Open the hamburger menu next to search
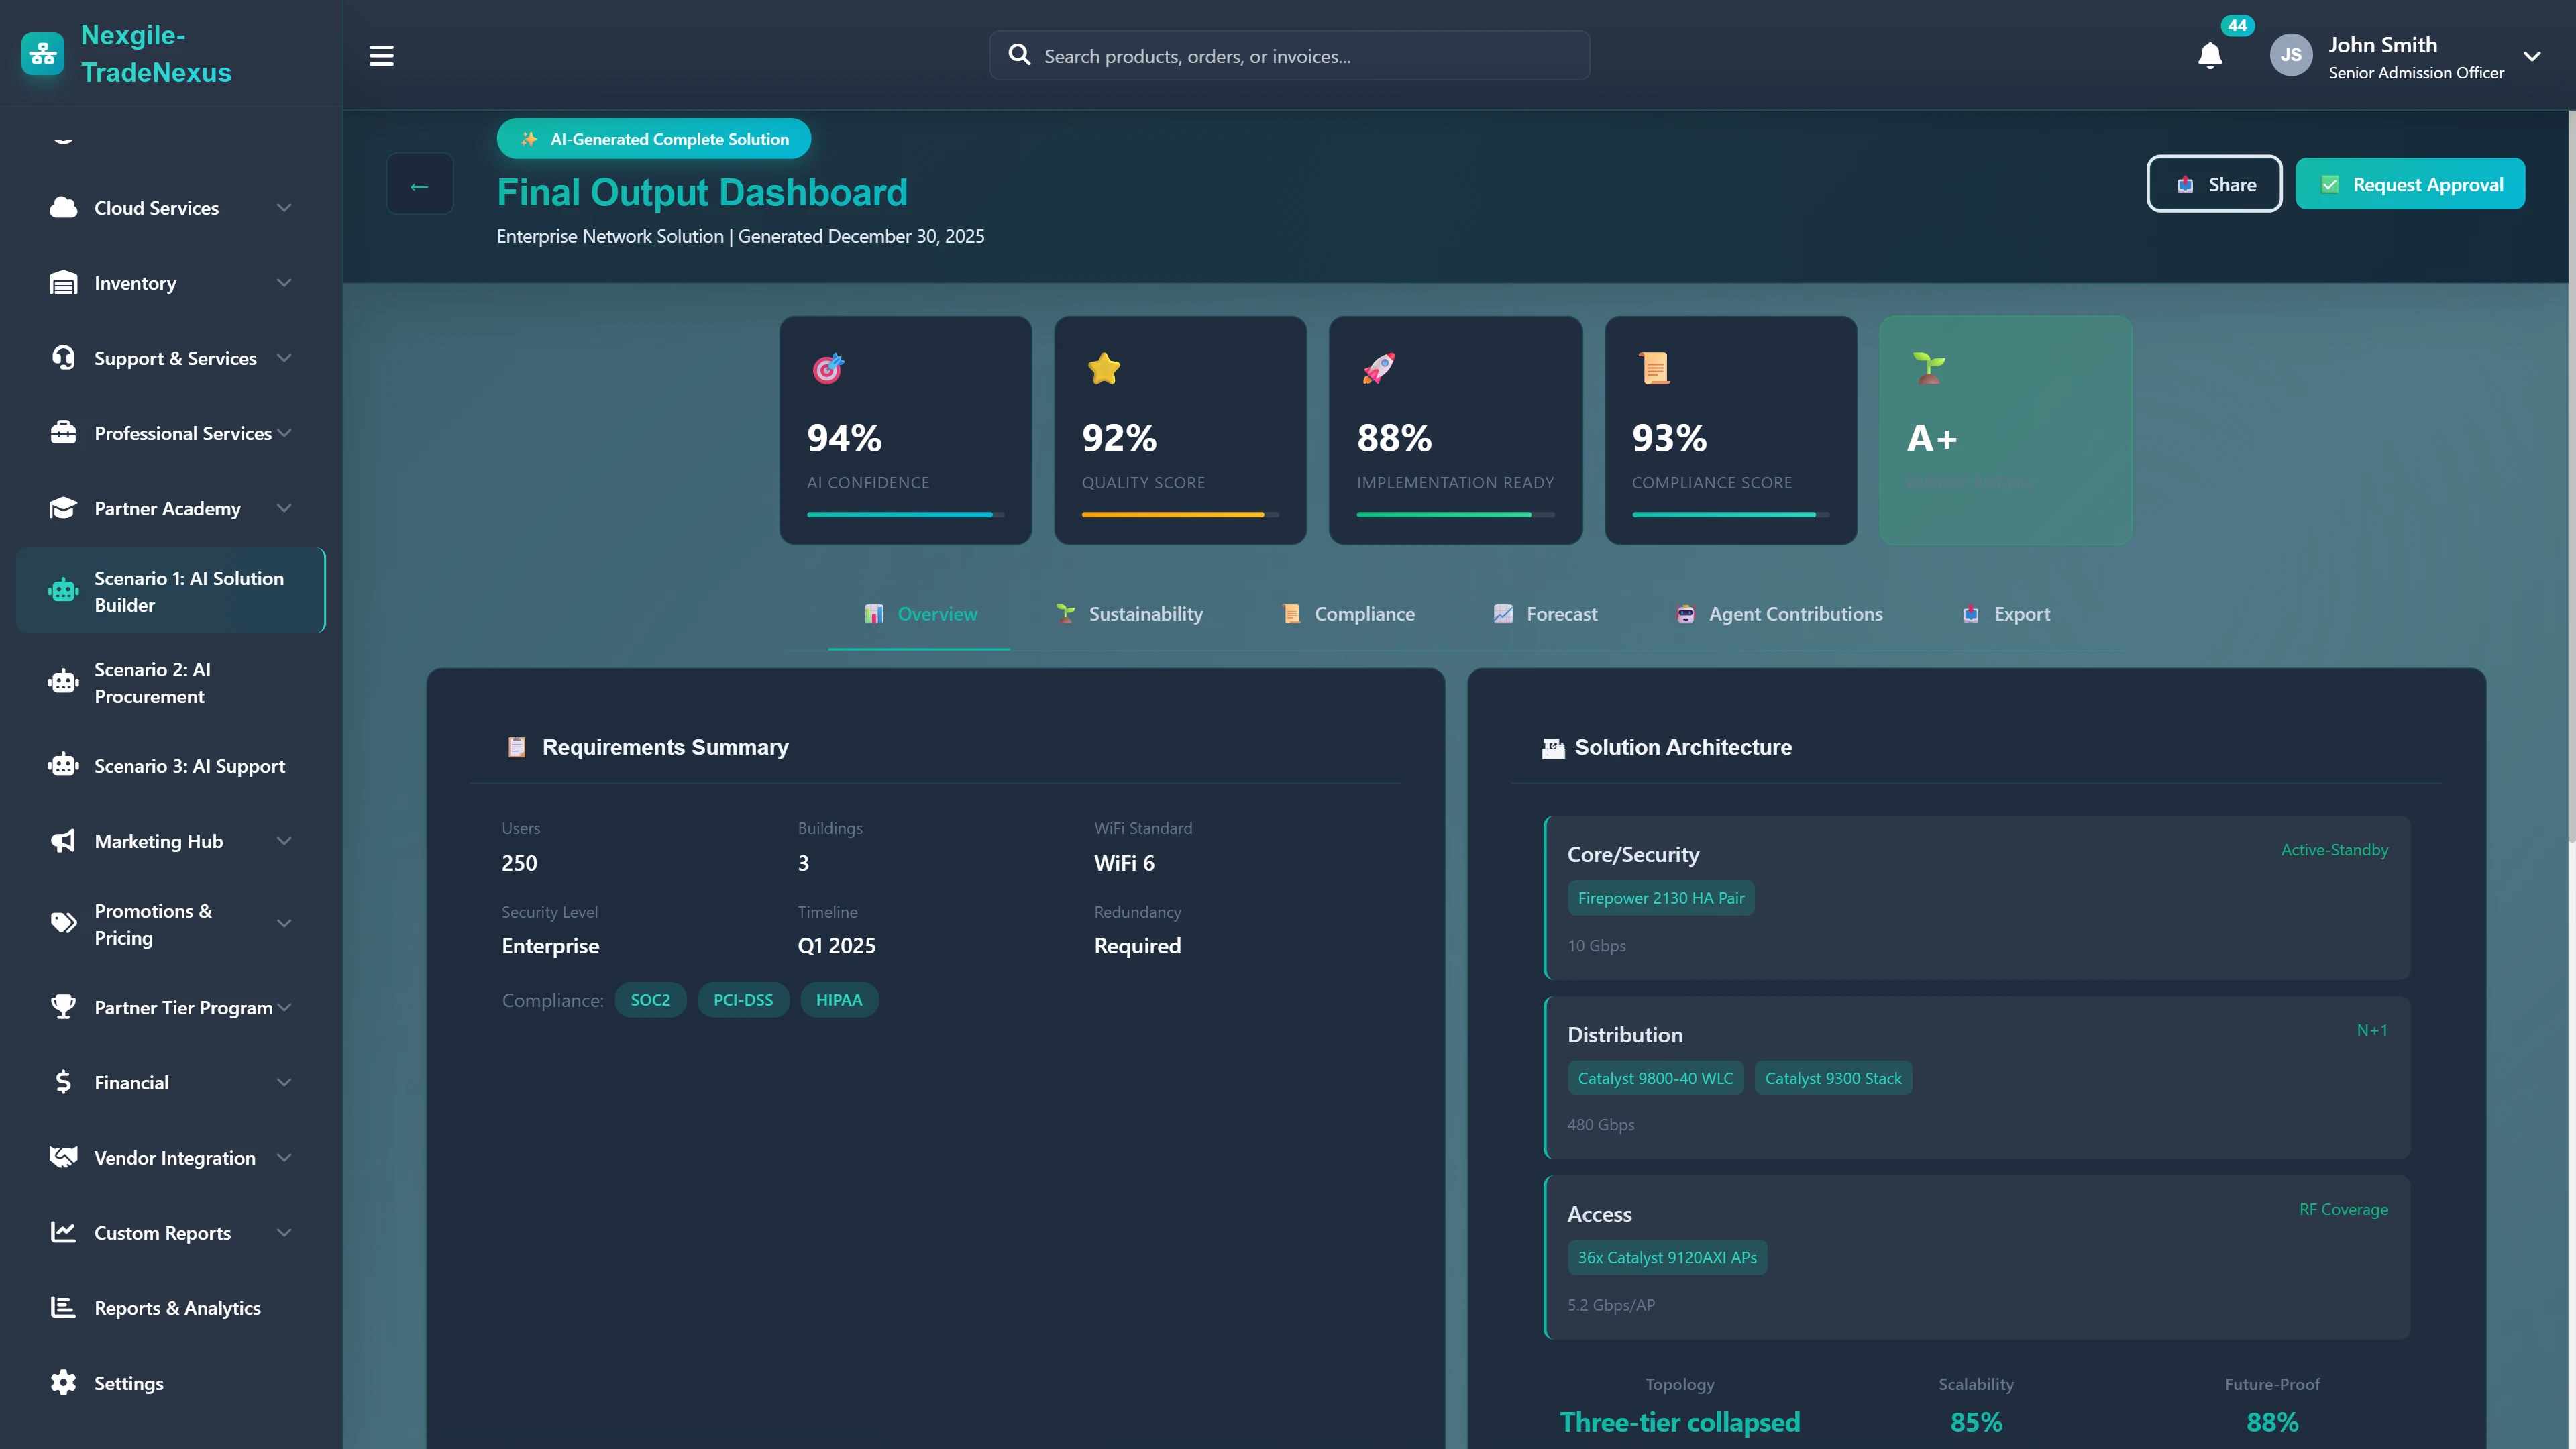The width and height of the screenshot is (2576, 1449). [x=381, y=55]
